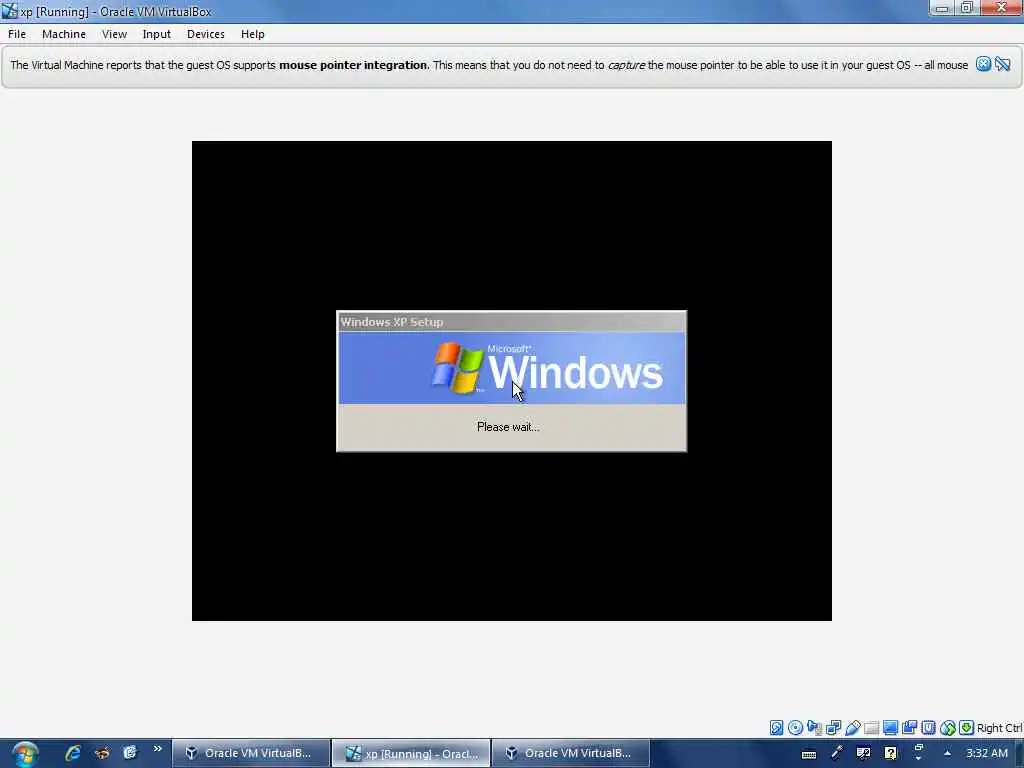The height and width of the screenshot is (768, 1024).
Task: Open the language bar options dropdown
Action: [x=918, y=757]
